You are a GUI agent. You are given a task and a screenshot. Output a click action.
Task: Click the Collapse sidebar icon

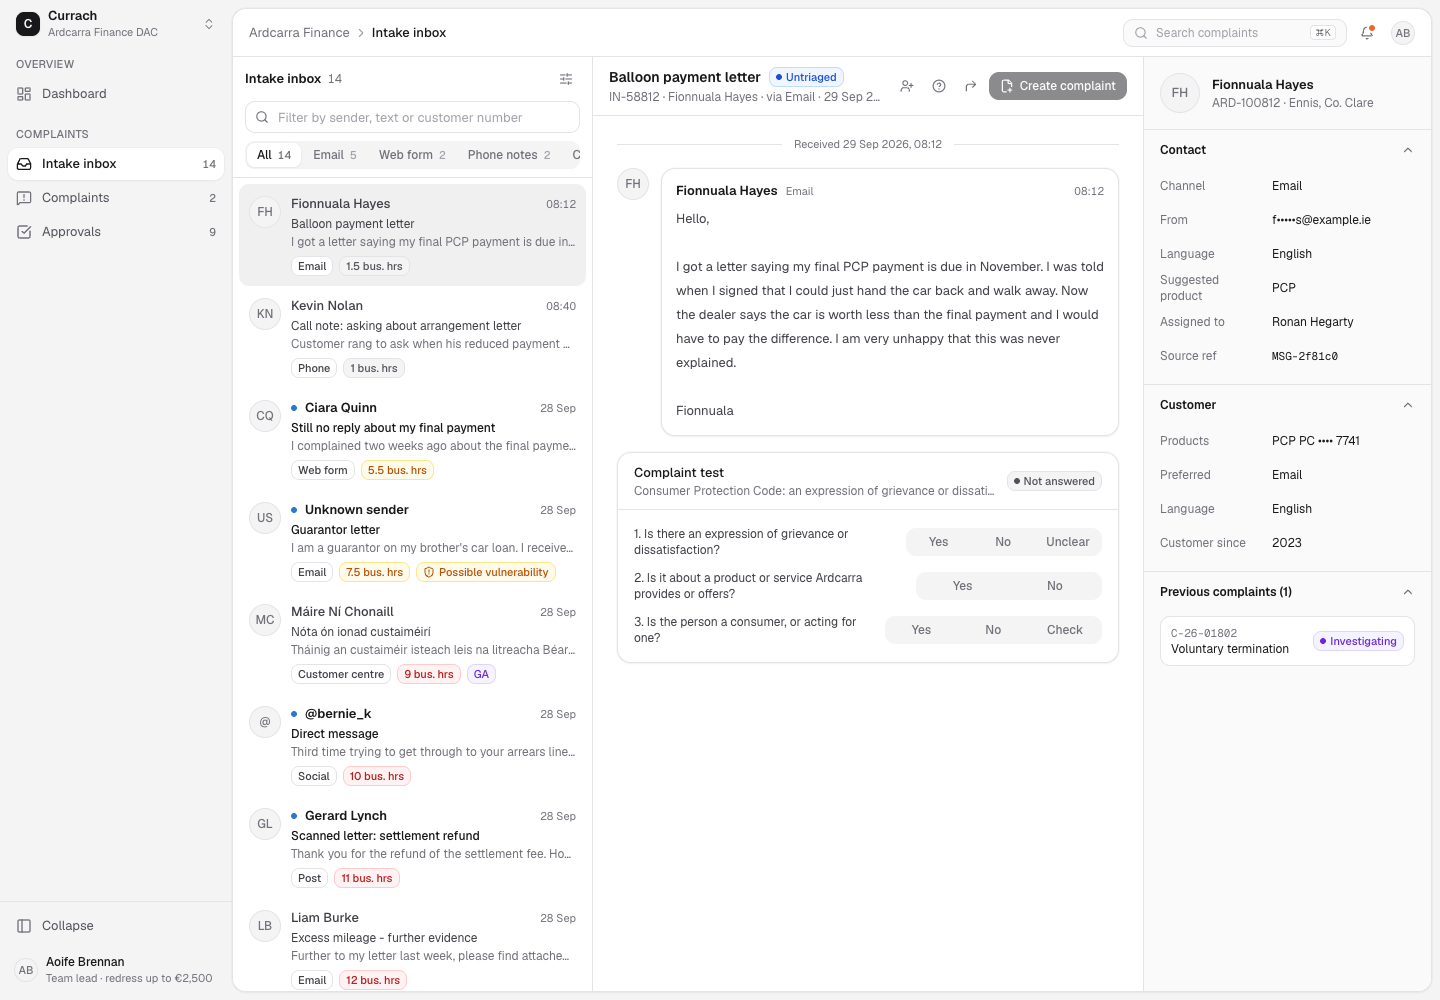(x=24, y=926)
